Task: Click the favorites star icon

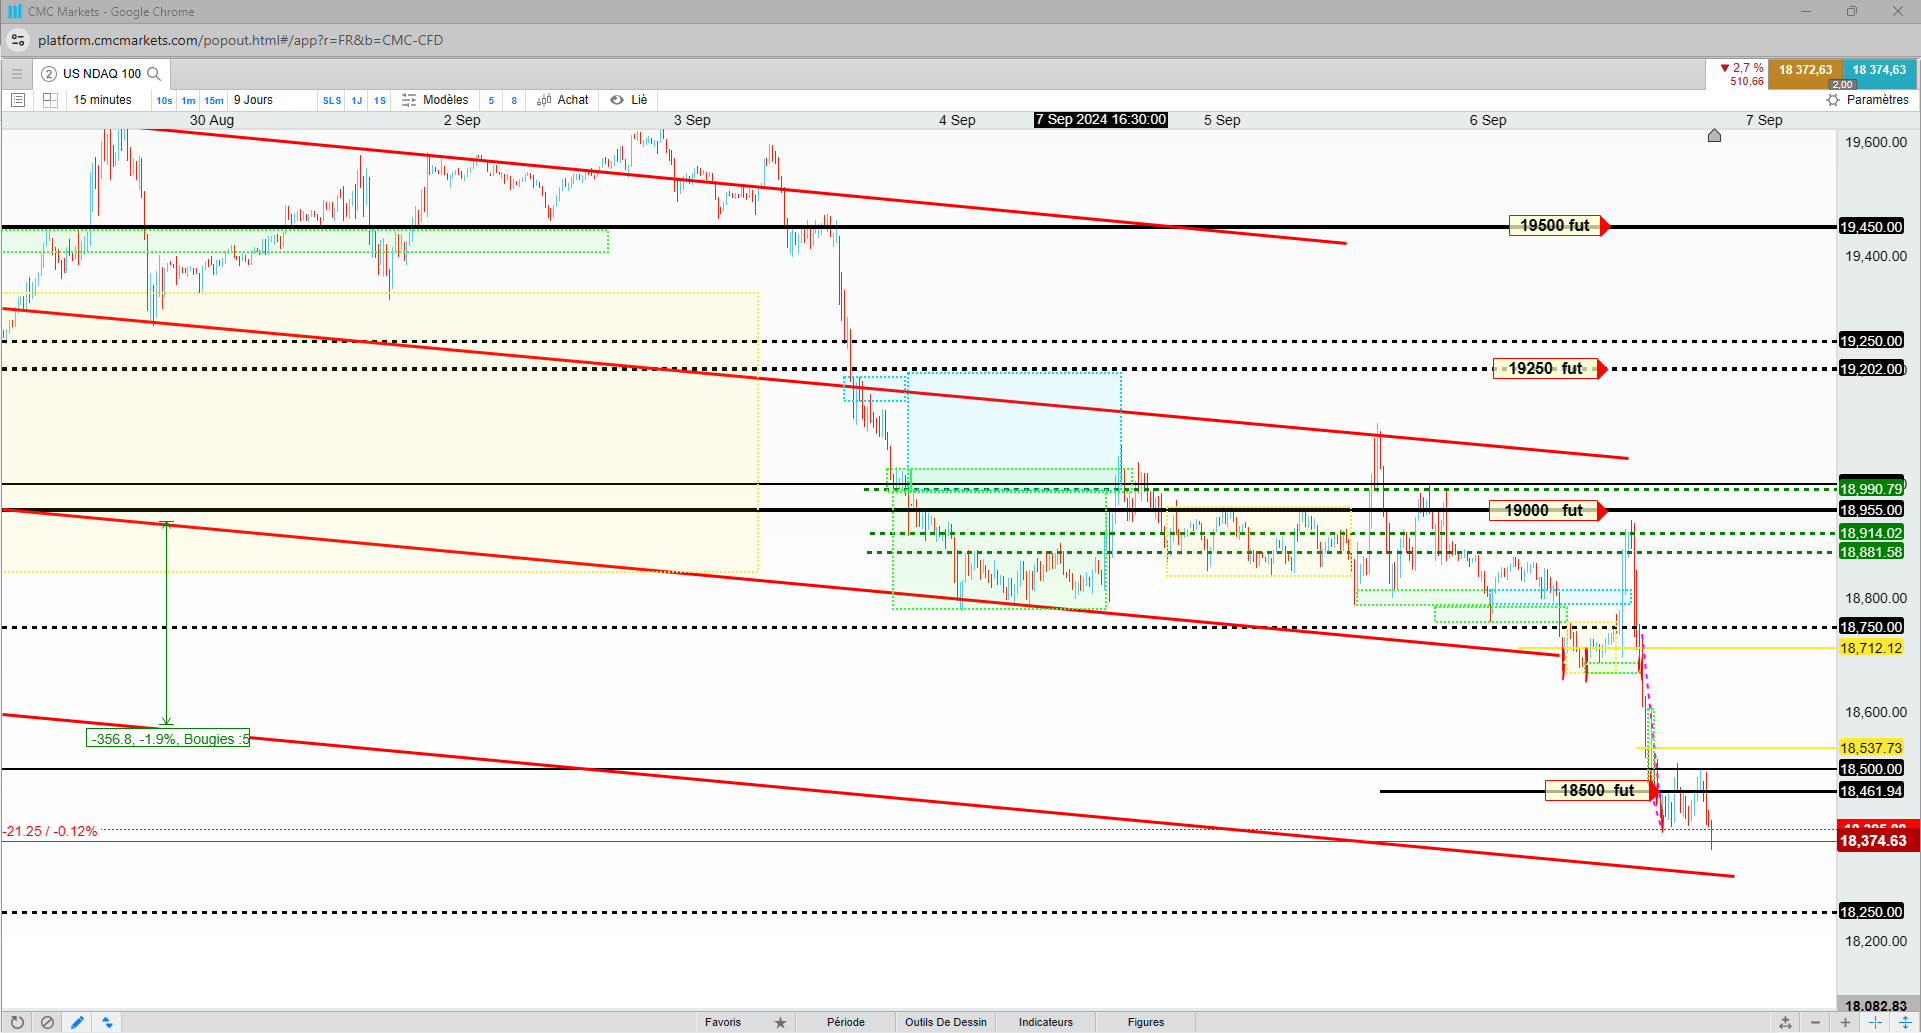Action: pyautogui.click(x=780, y=1022)
